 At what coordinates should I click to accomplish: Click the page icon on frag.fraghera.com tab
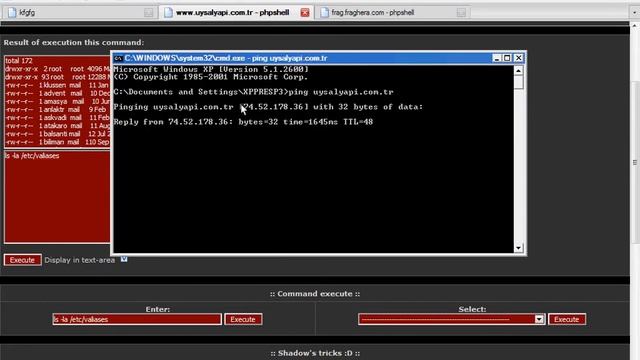pos(324,13)
